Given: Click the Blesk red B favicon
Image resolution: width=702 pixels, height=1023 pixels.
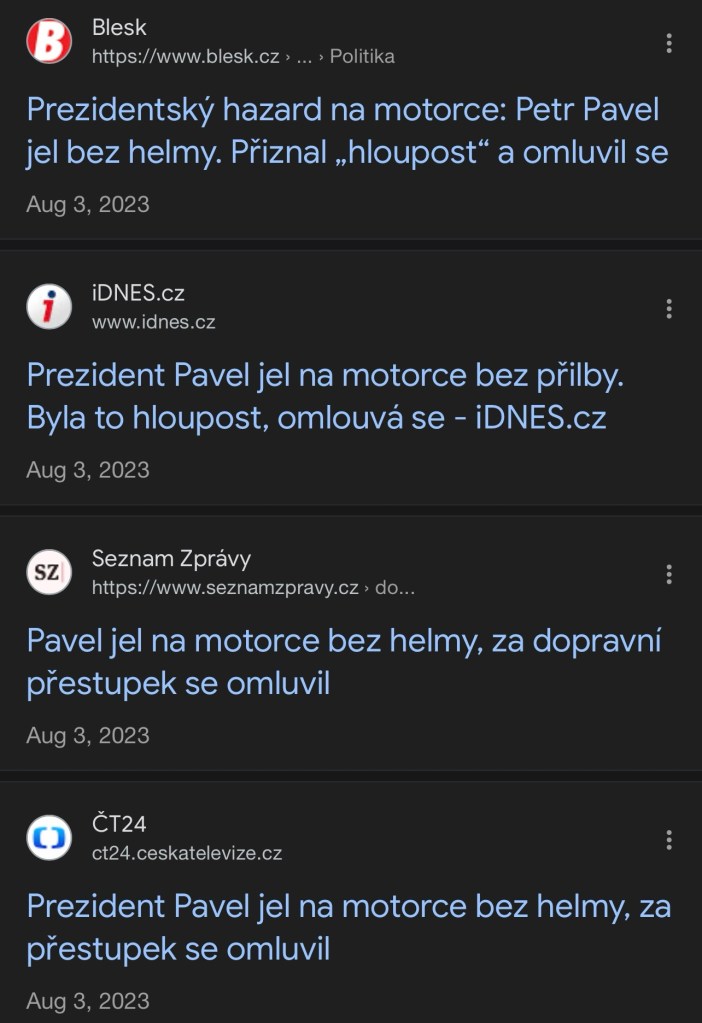Looking at the screenshot, I should pos(49,42).
